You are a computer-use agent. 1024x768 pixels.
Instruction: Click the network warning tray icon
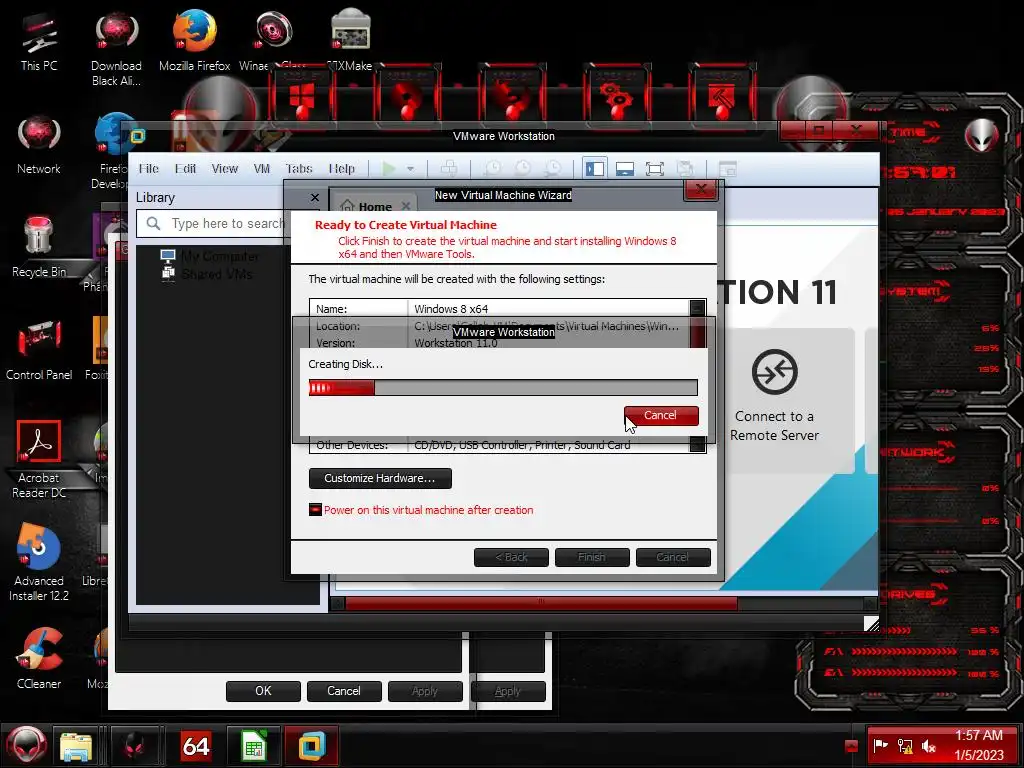[x=904, y=746]
